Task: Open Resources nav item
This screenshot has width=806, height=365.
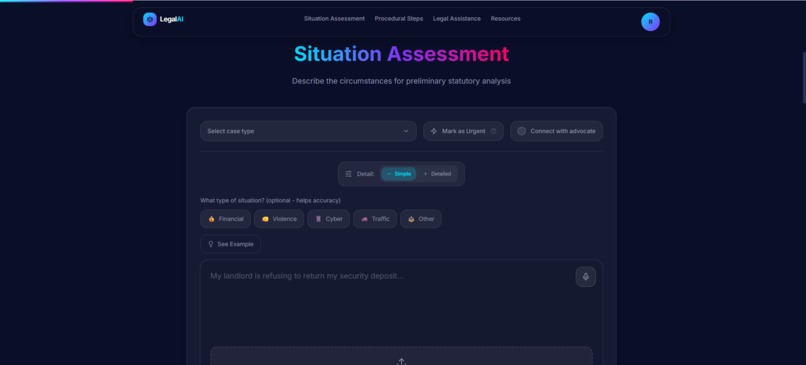Action: pyautogui.click(x=505, y=19)
